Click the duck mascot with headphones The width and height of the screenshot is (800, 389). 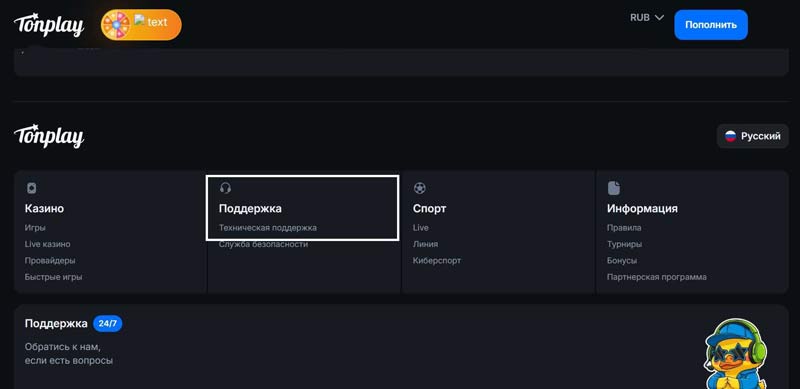735,354
